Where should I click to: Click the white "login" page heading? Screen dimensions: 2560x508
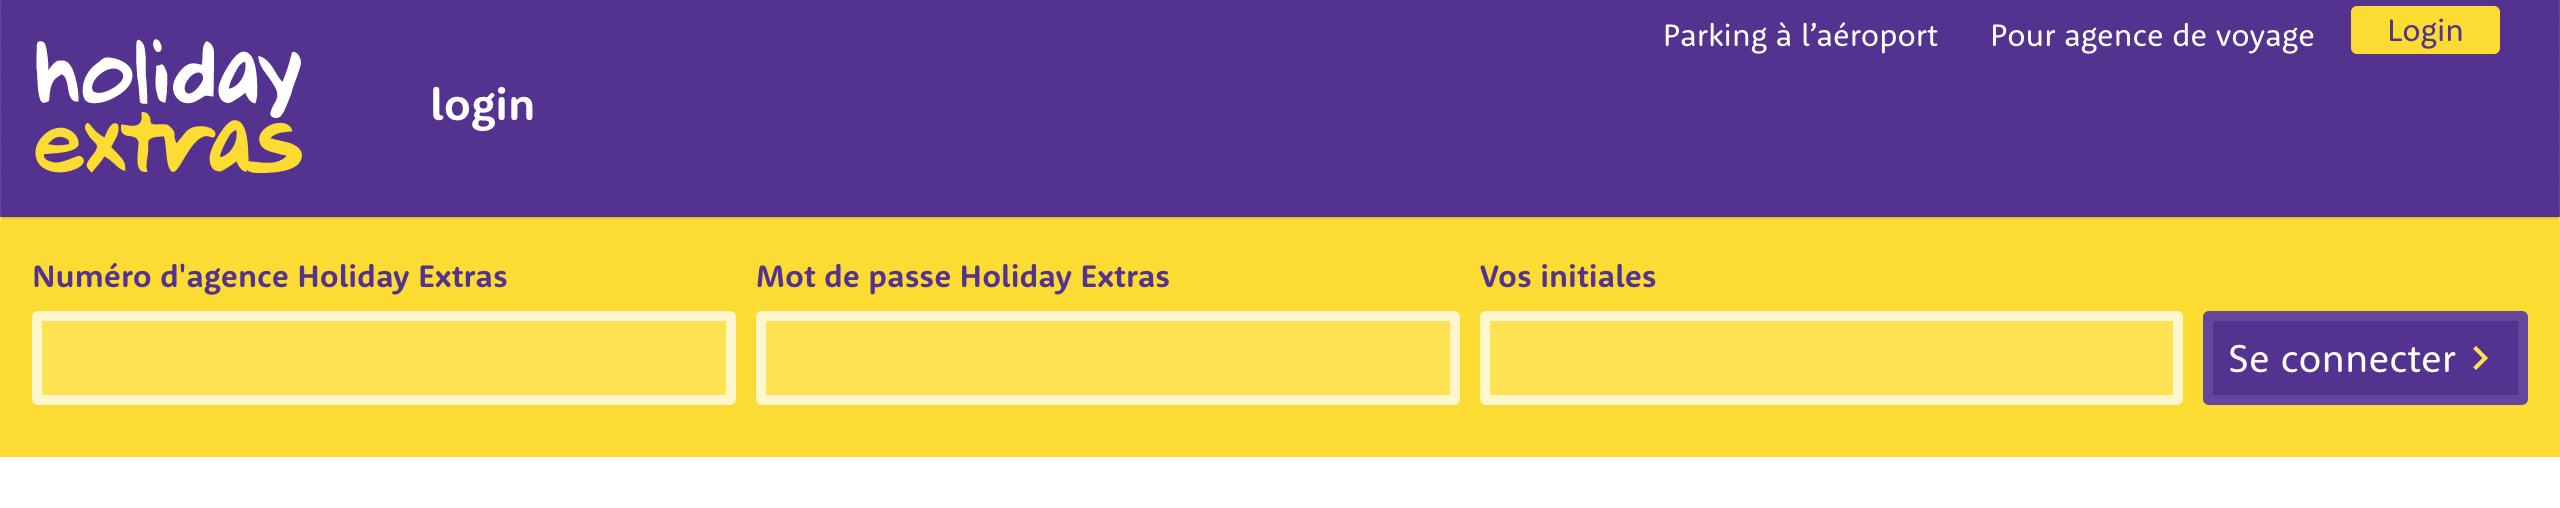482,106
